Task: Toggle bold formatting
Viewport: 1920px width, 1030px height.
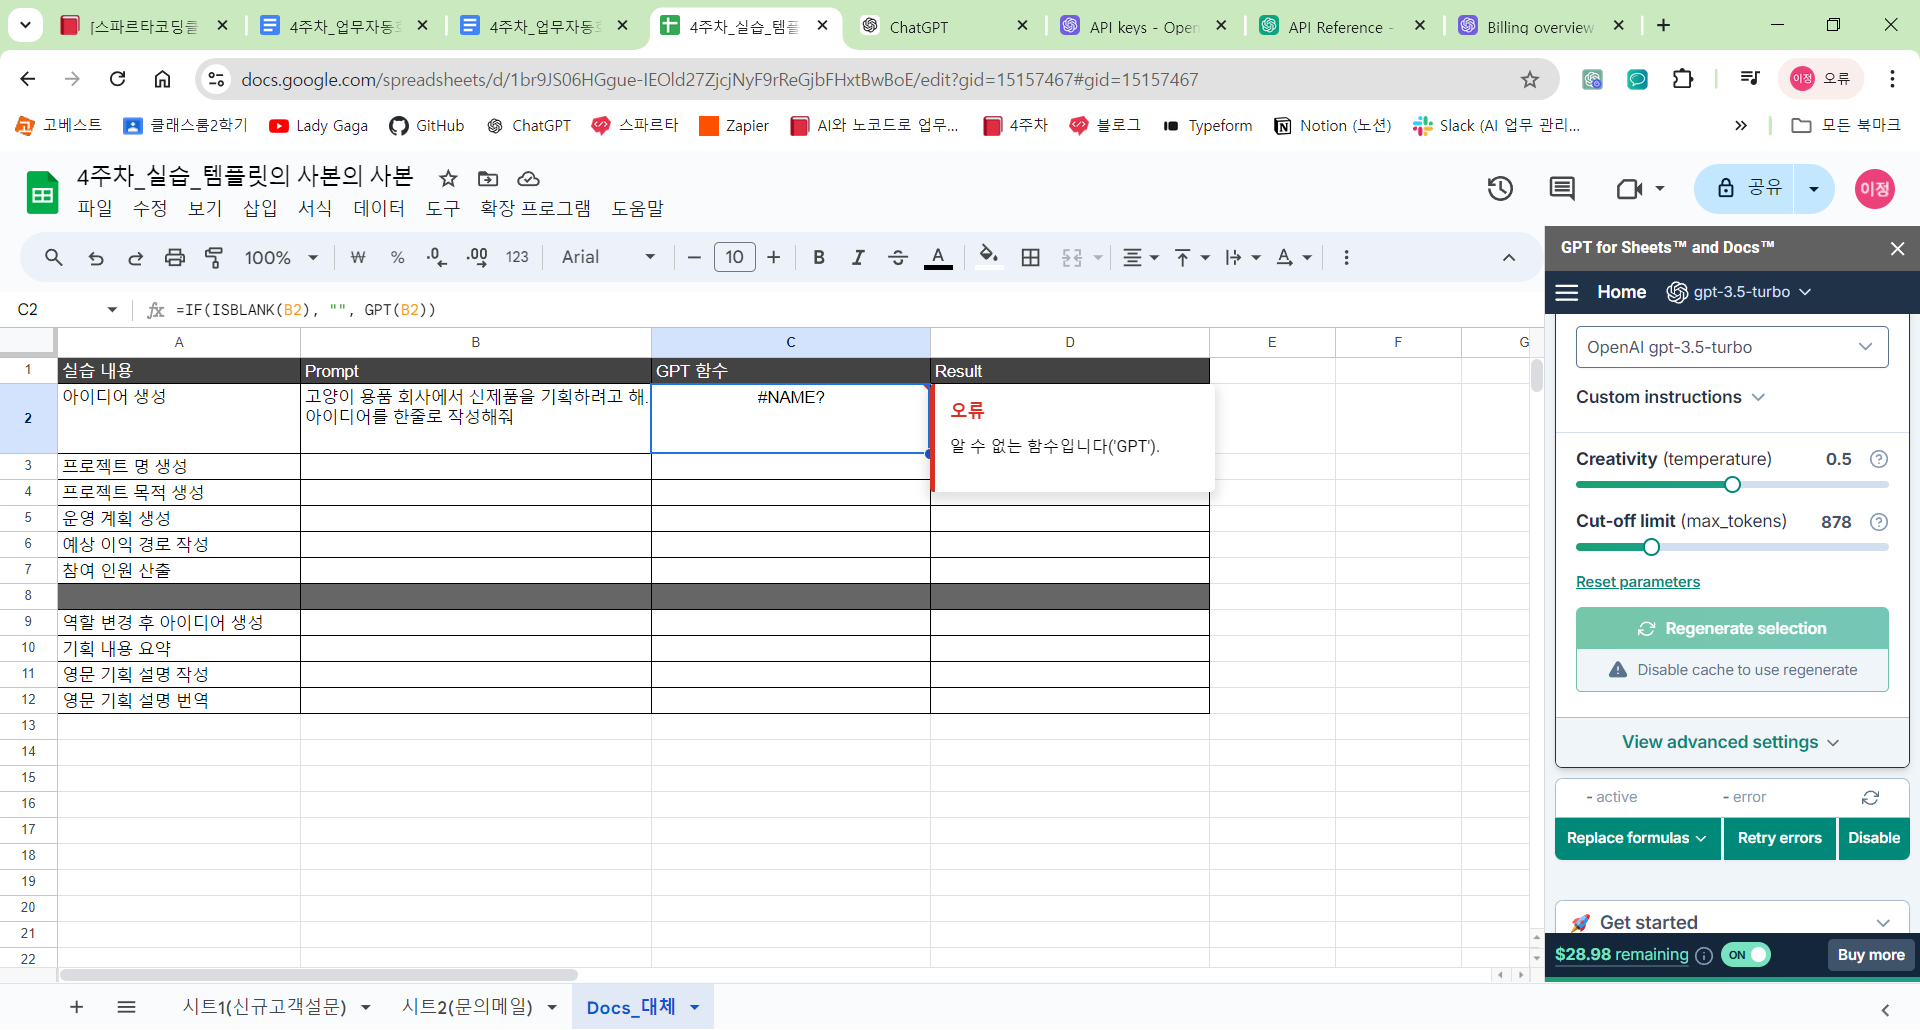Action: point(819,258)
